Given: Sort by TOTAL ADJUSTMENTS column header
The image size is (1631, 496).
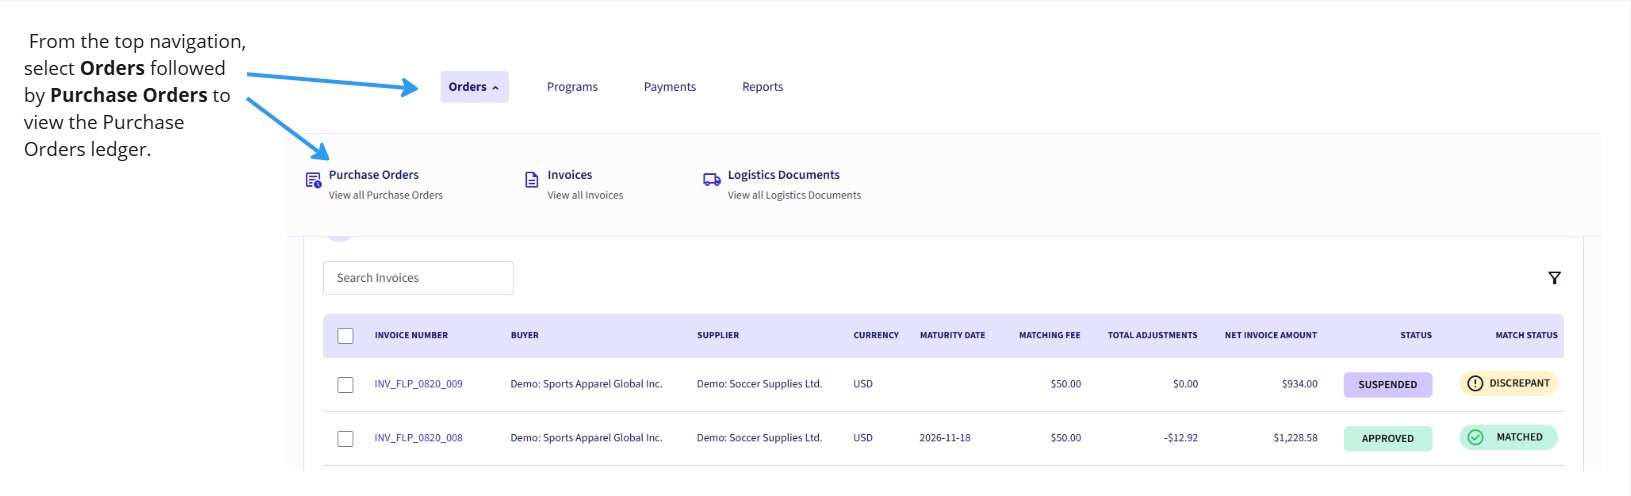Looking at the screenshot, I should point(1153,336).
